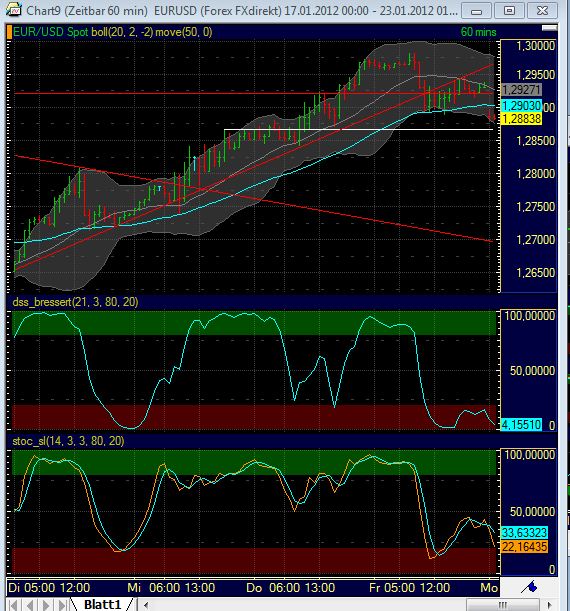Select the Blatt1 sheet tab

click(x=103, y=605)
